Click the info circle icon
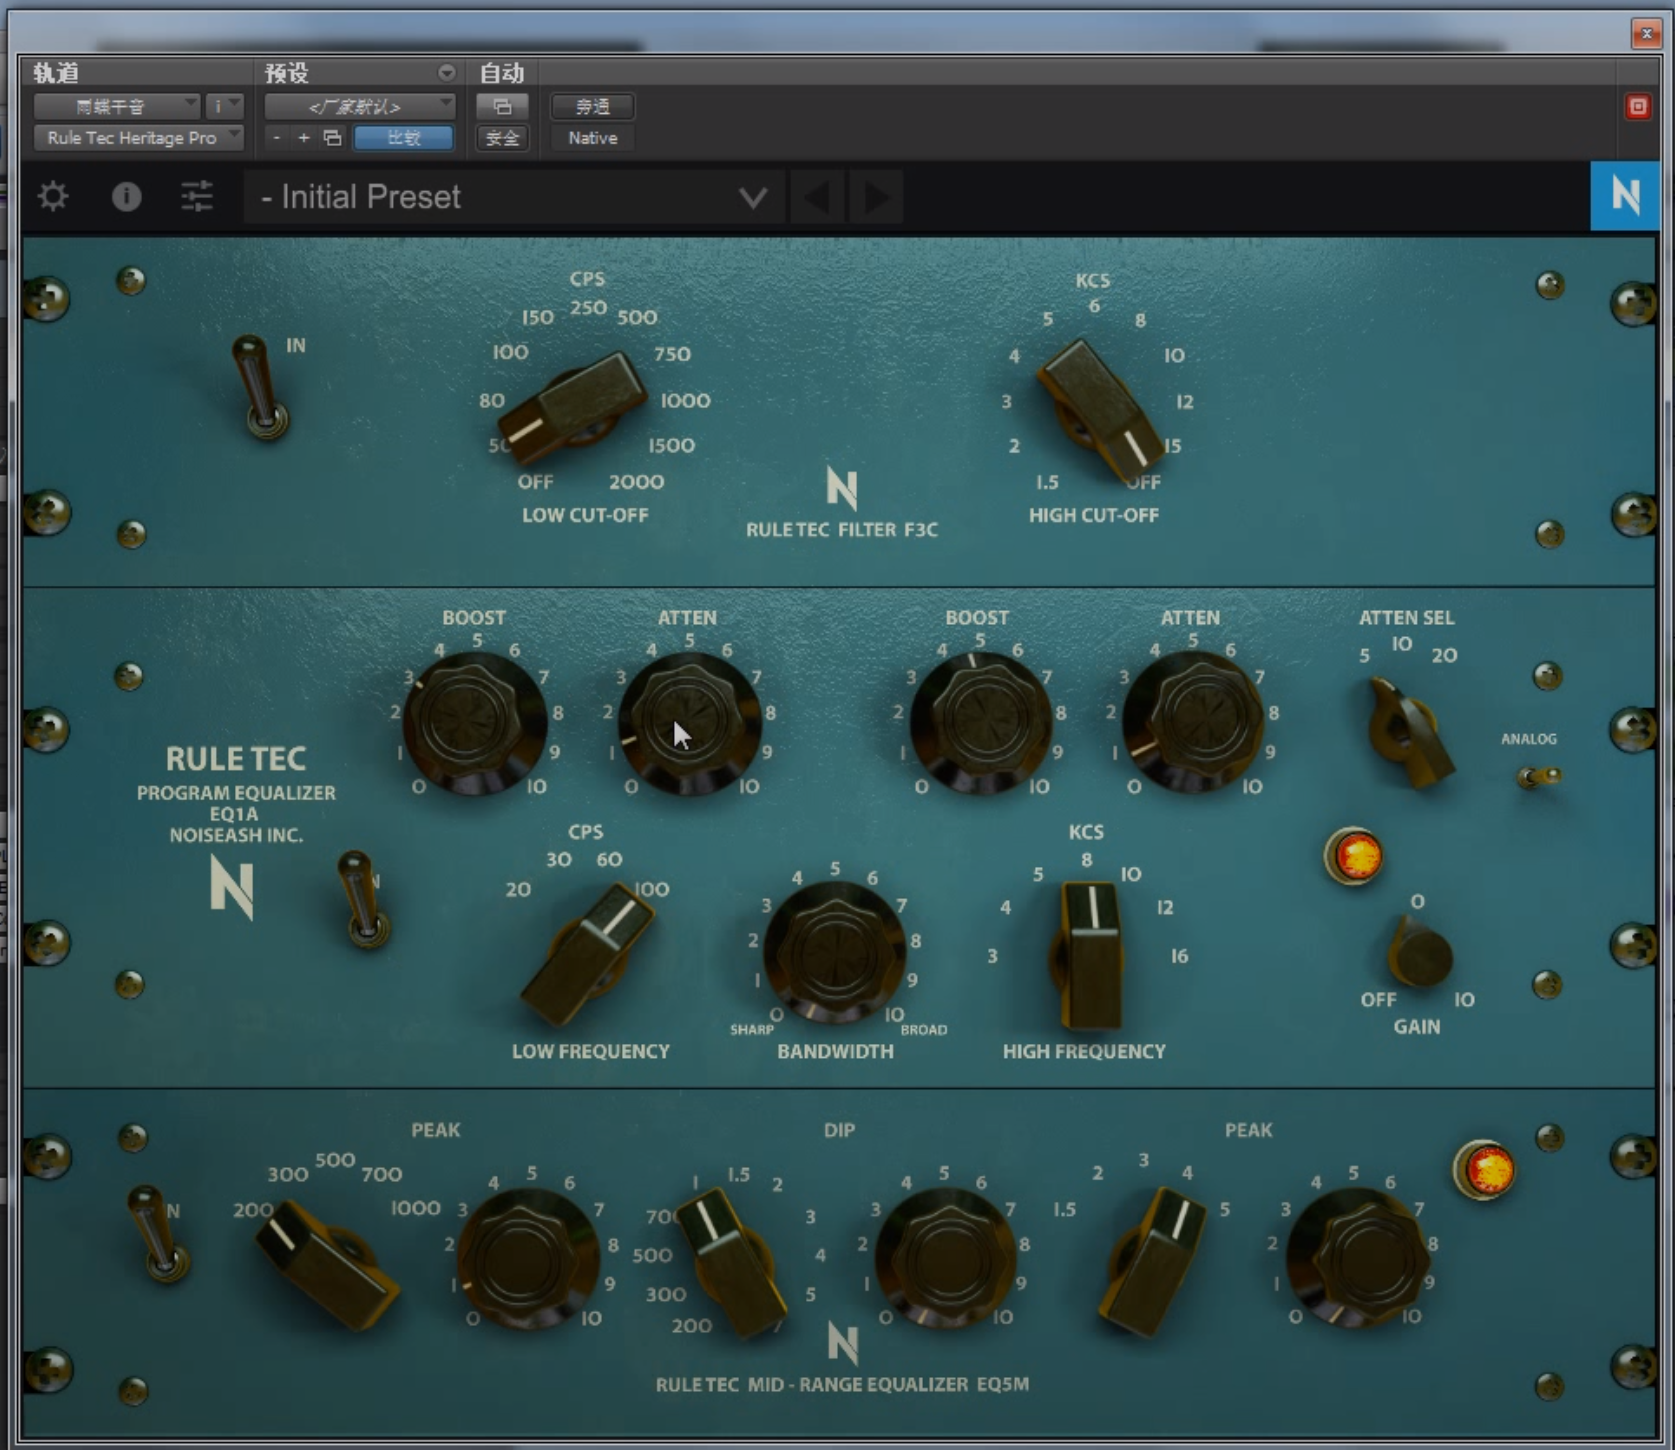This screenshot has width=1675, height=1450. coord(126,196)
